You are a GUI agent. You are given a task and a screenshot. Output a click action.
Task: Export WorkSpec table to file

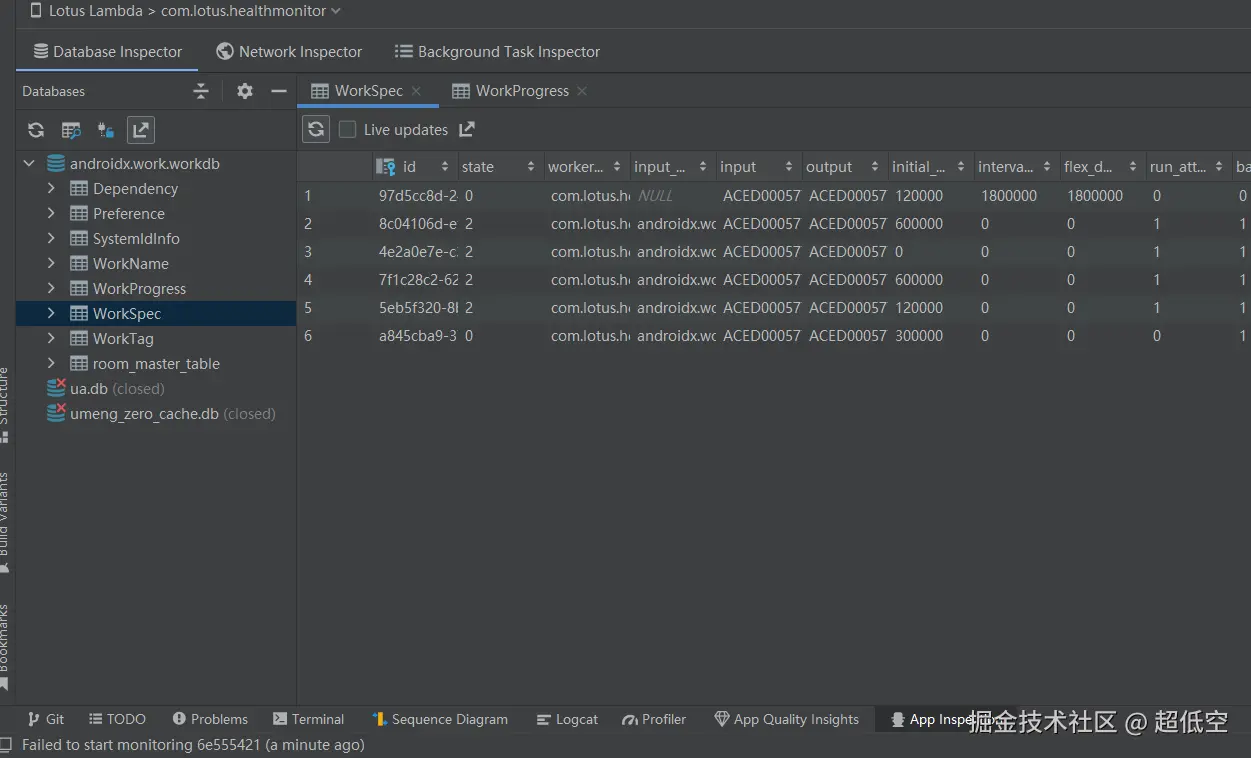(467, 129)
